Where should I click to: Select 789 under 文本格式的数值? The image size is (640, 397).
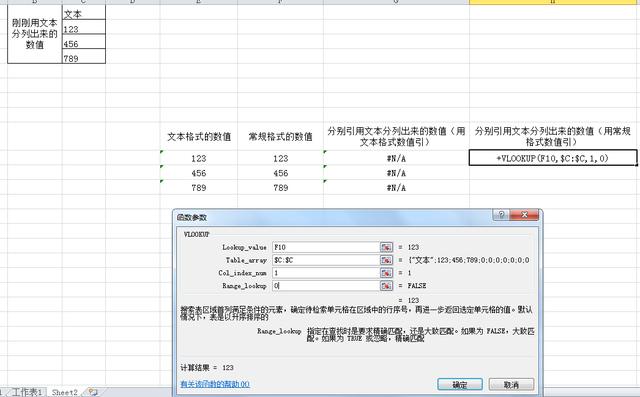click(199, 187)
